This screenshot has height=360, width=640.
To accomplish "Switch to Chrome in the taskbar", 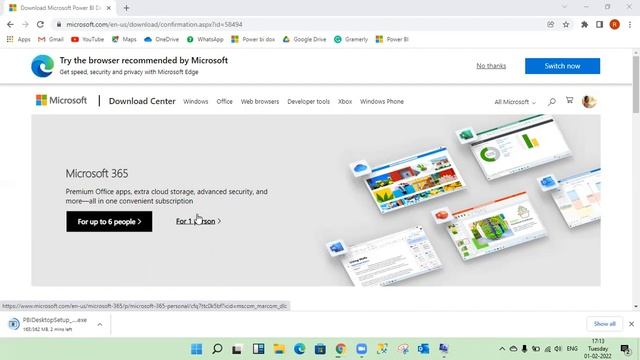I will [x=341, y=349].
